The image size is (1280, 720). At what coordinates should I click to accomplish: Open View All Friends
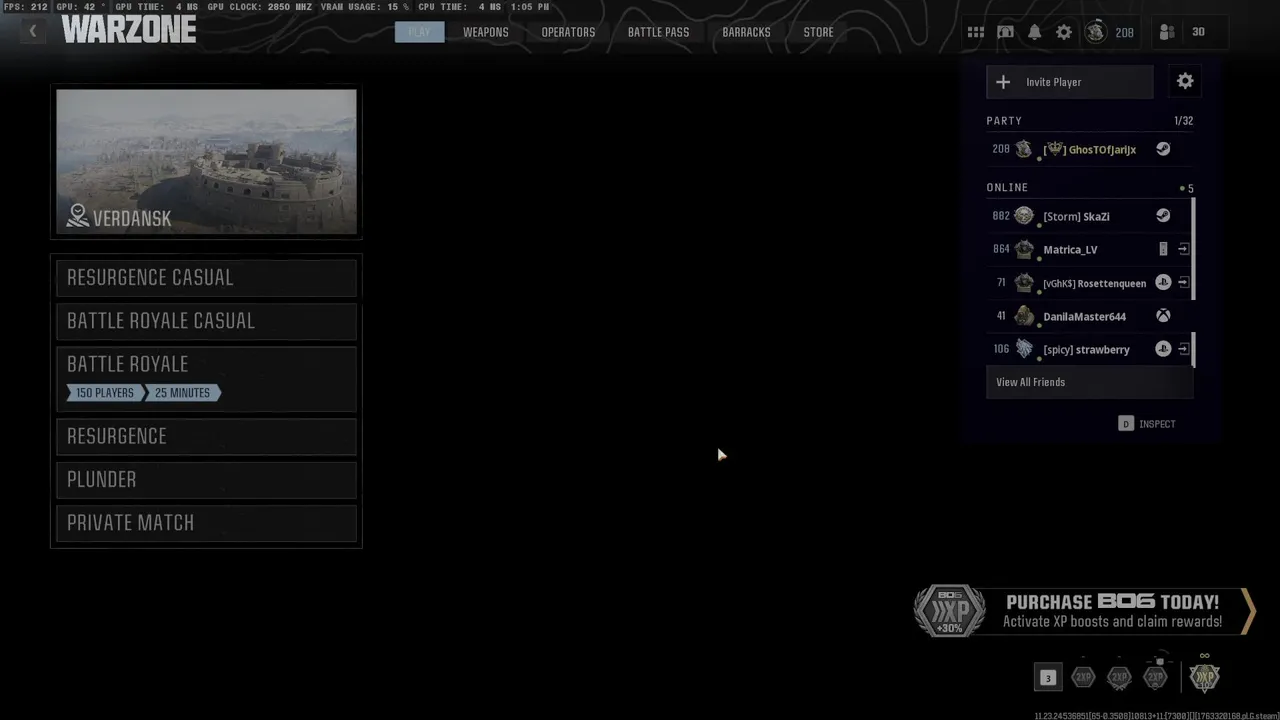tap(1089, 382)
